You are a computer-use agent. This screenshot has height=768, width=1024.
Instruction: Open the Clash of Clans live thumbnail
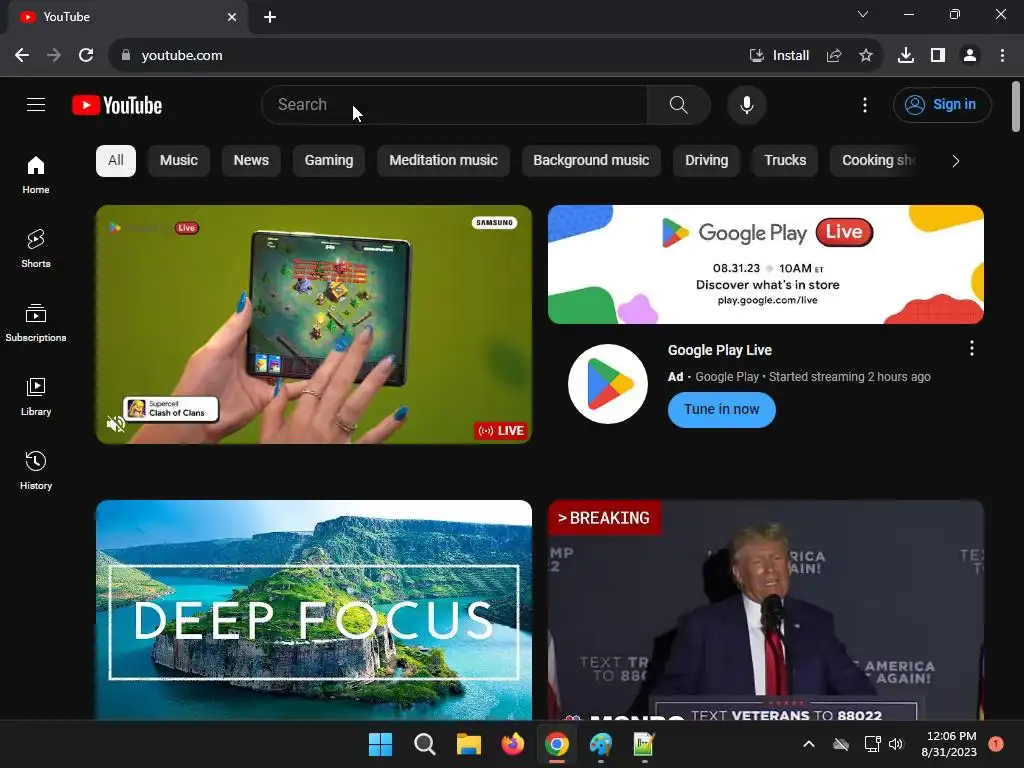point(314,325)
